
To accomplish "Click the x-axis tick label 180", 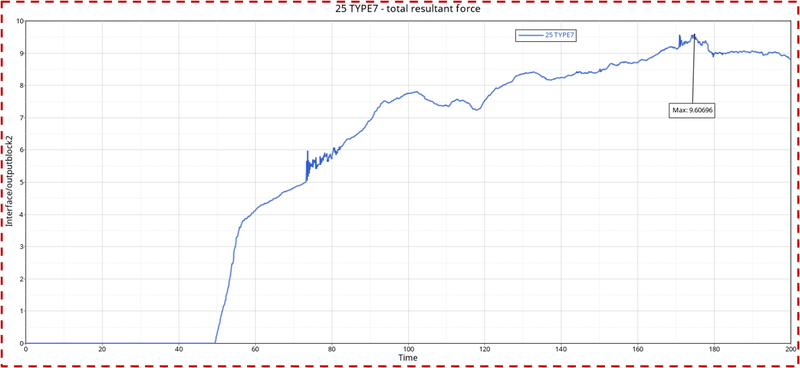I will [714, 349].
